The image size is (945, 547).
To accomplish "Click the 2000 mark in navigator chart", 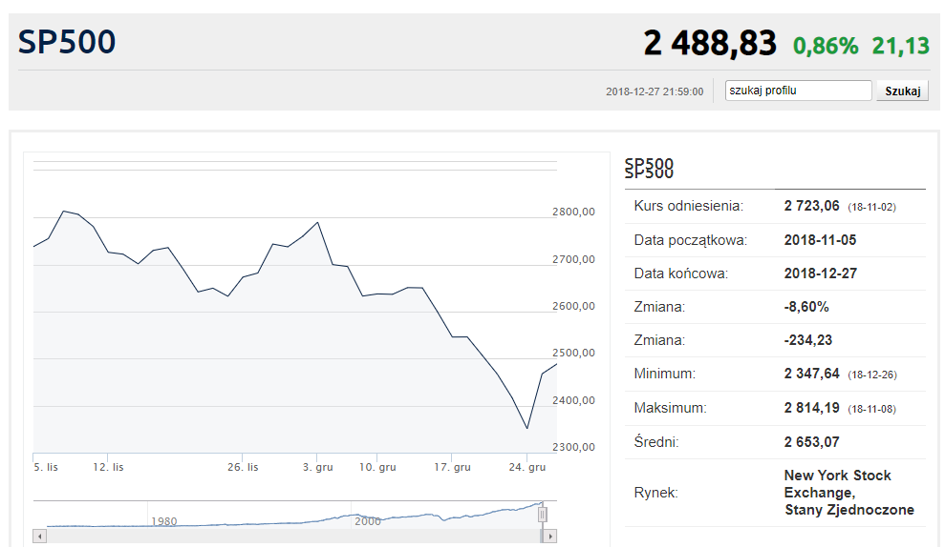I will 367,521.
